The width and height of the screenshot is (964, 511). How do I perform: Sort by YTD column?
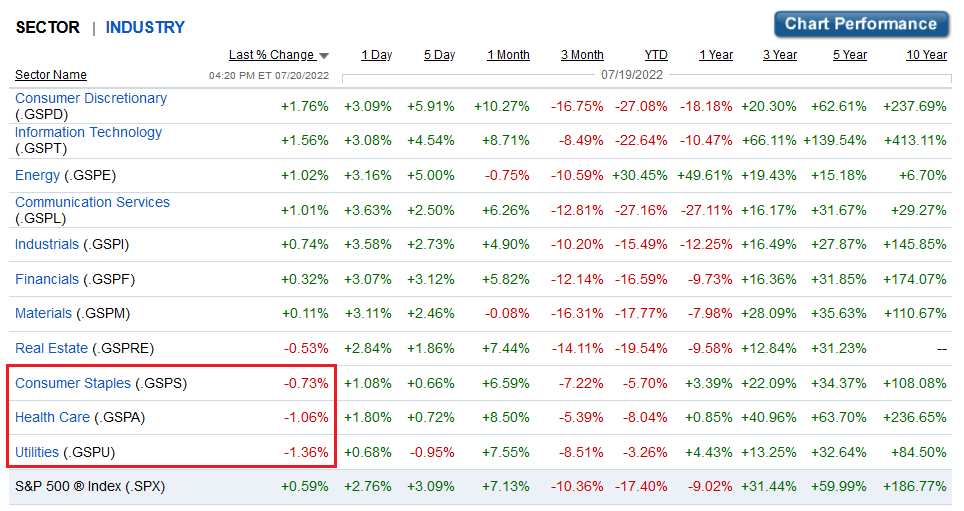coord(656,55)
